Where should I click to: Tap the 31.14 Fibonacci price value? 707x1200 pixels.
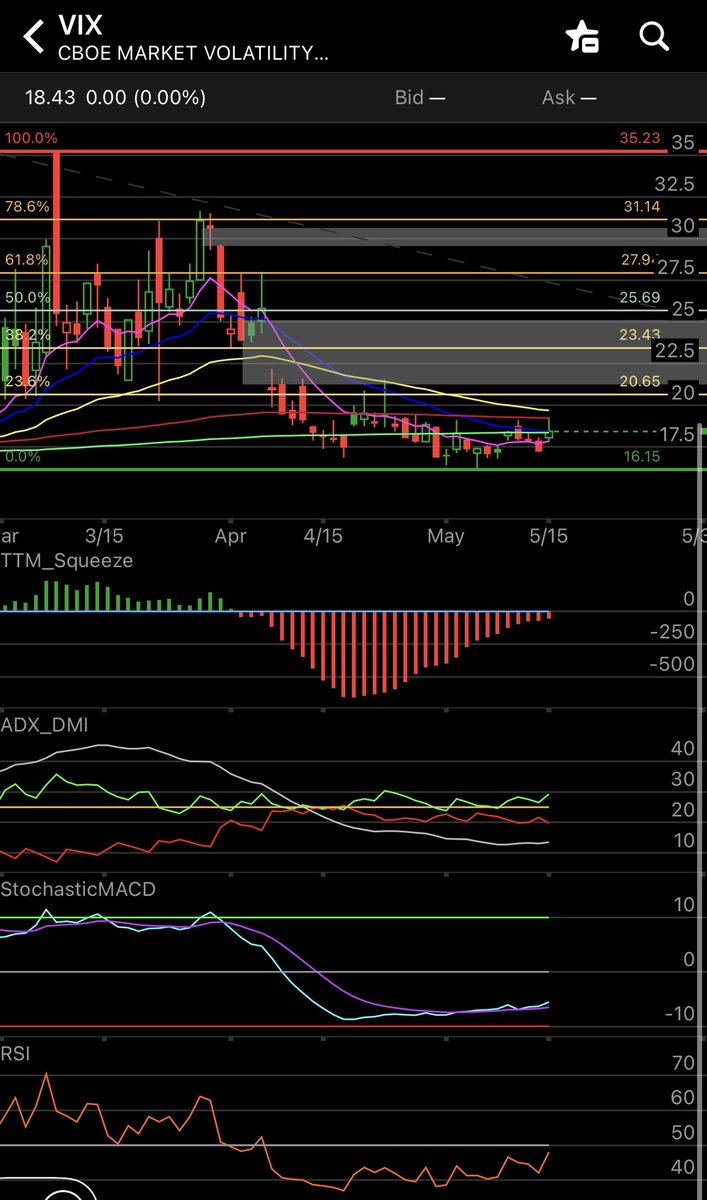642,206
